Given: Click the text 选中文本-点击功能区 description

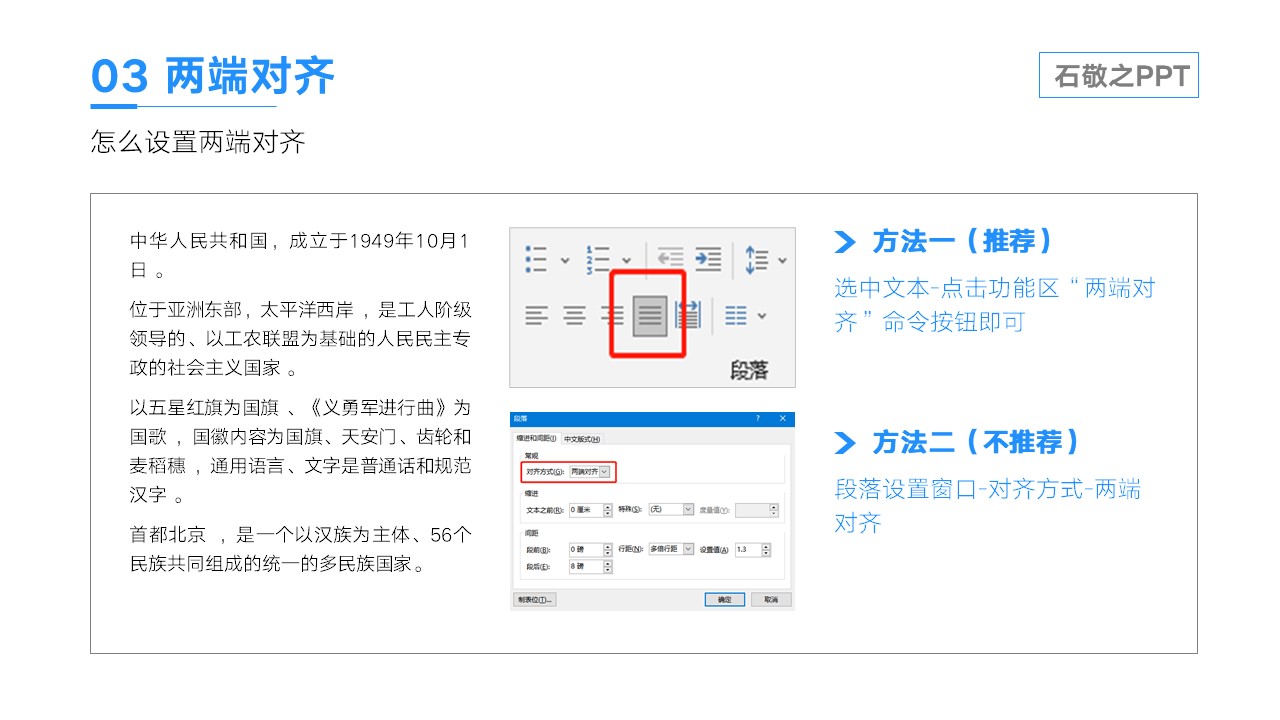Looking at the screenshot, I should (995, 305).
